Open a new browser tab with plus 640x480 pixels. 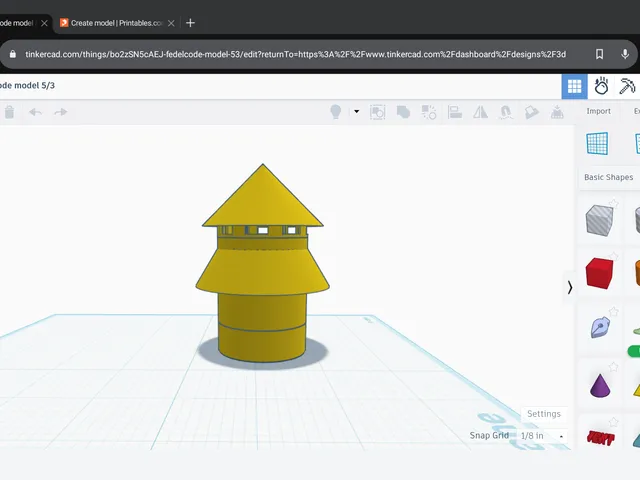(190, 23)
